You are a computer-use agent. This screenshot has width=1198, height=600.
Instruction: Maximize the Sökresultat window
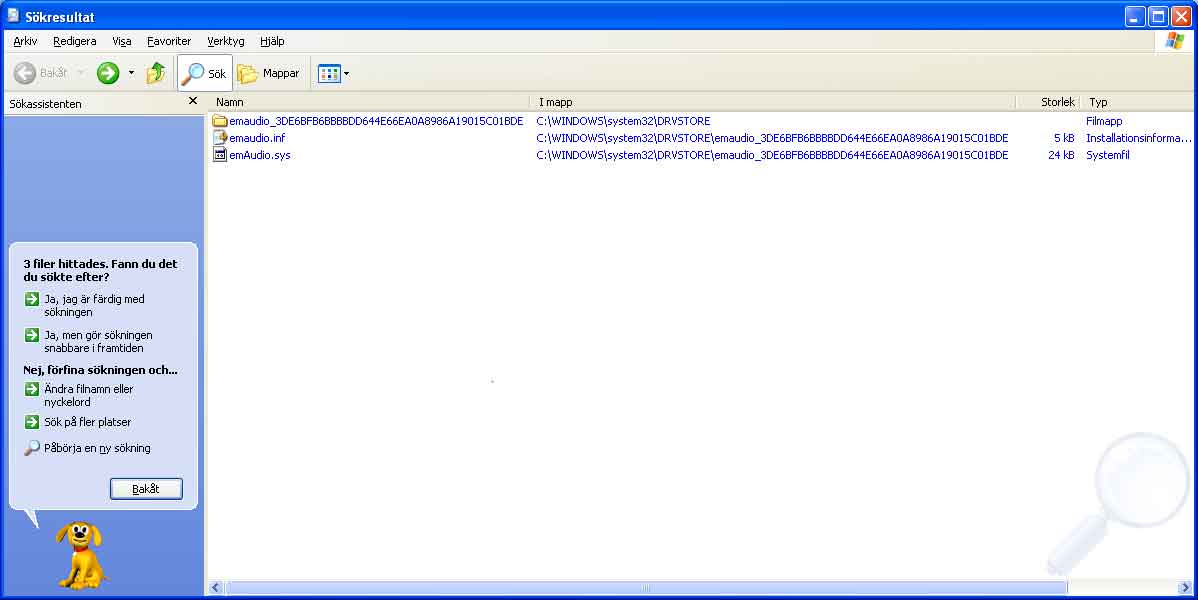point(1158,17)
